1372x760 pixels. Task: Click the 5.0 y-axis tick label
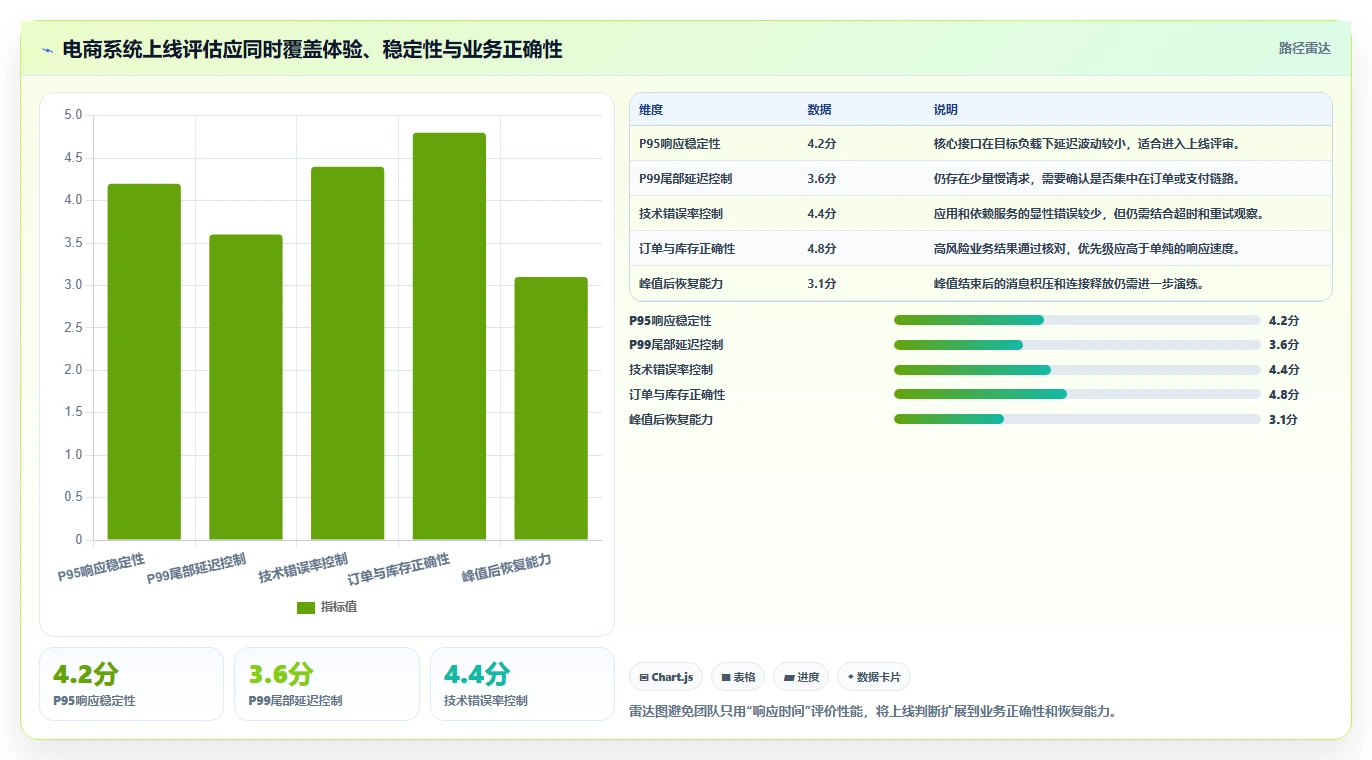(73, 115)
